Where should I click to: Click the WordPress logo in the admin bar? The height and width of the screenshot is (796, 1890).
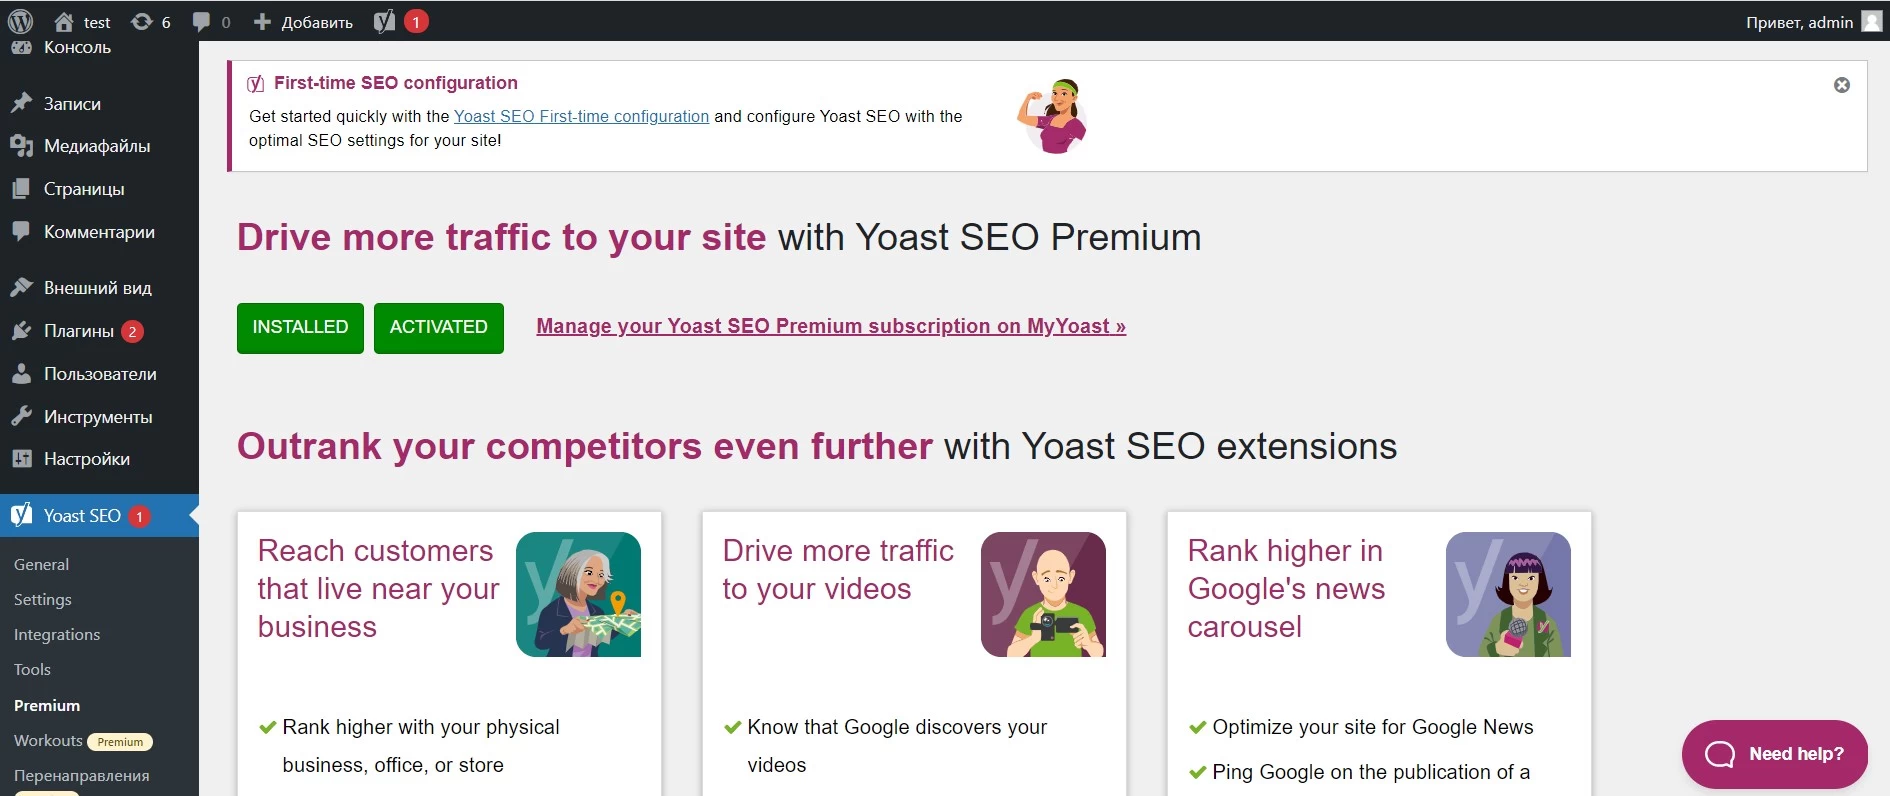21,21
